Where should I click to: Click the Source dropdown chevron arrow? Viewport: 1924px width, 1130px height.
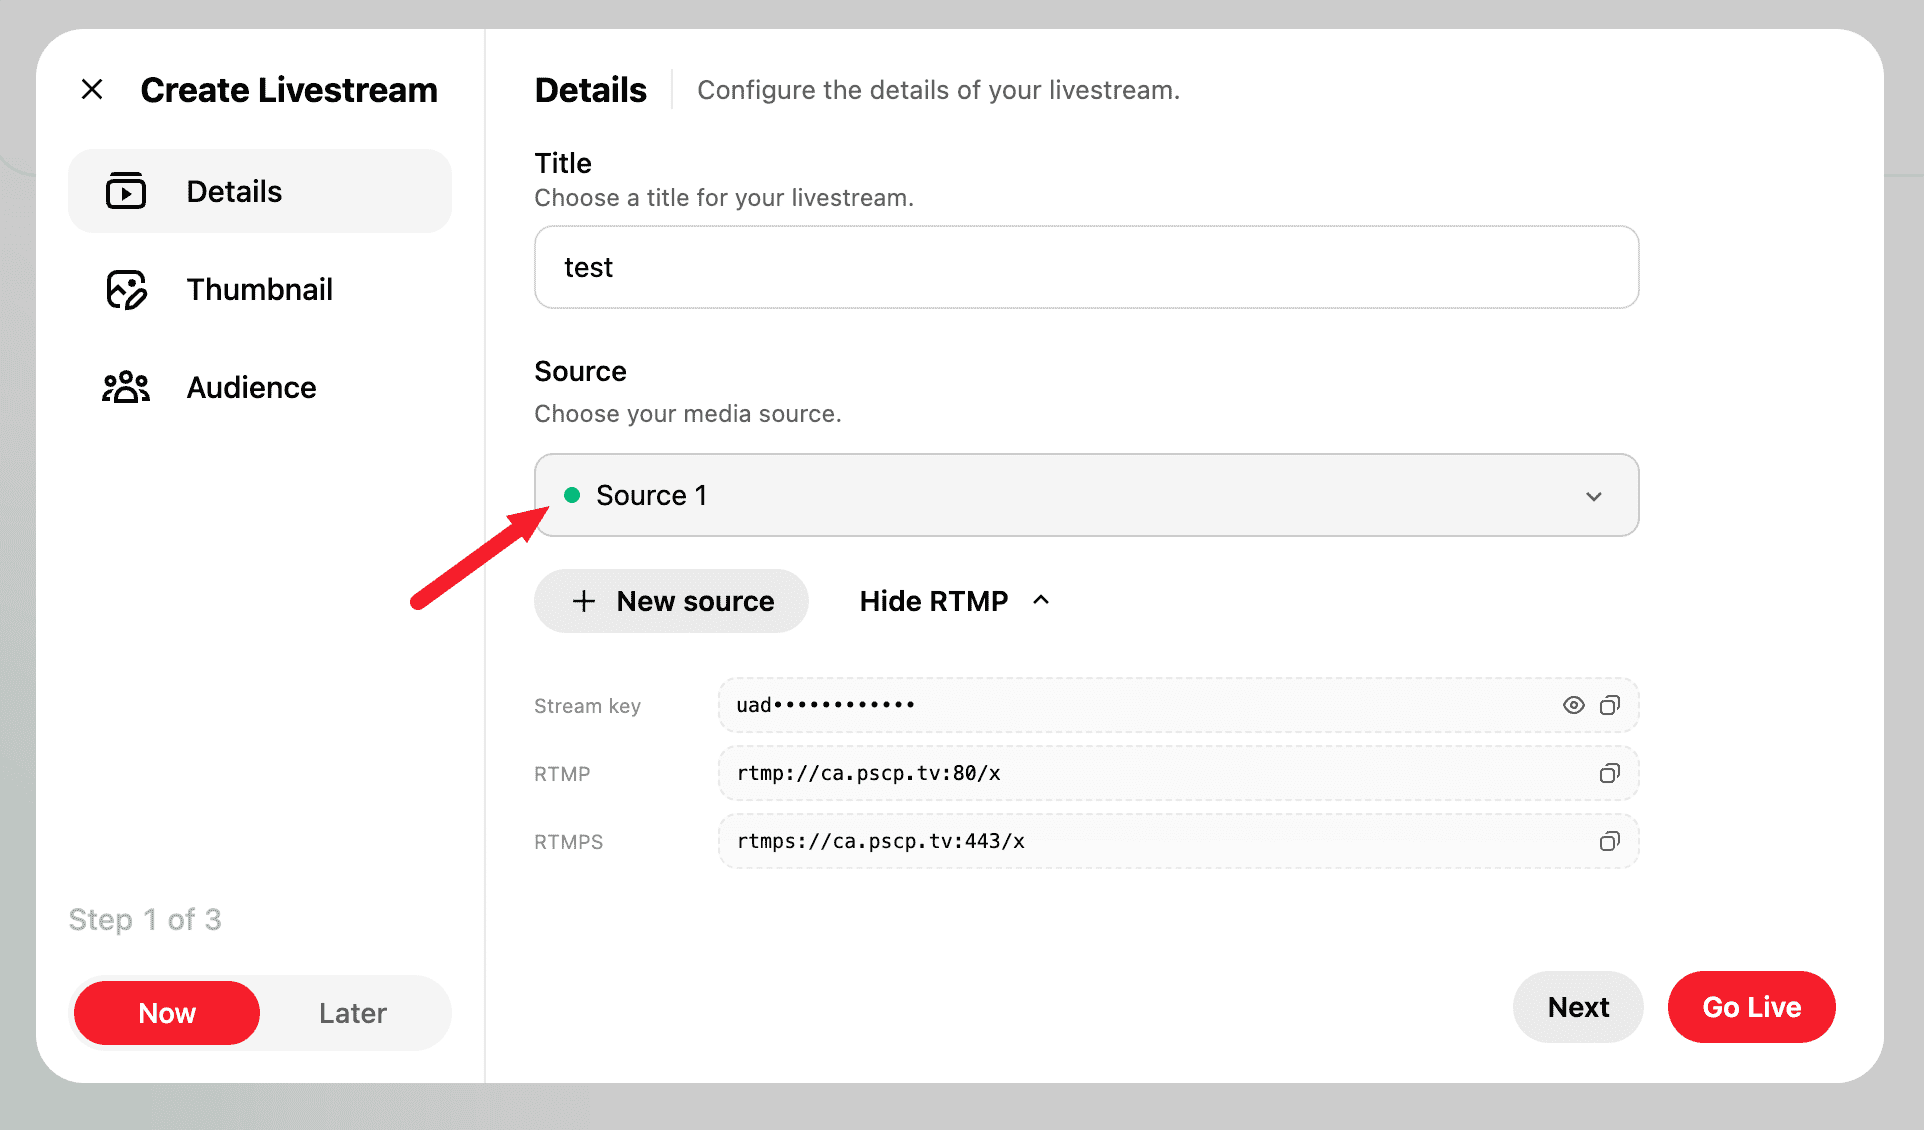tap(1594, 496)
